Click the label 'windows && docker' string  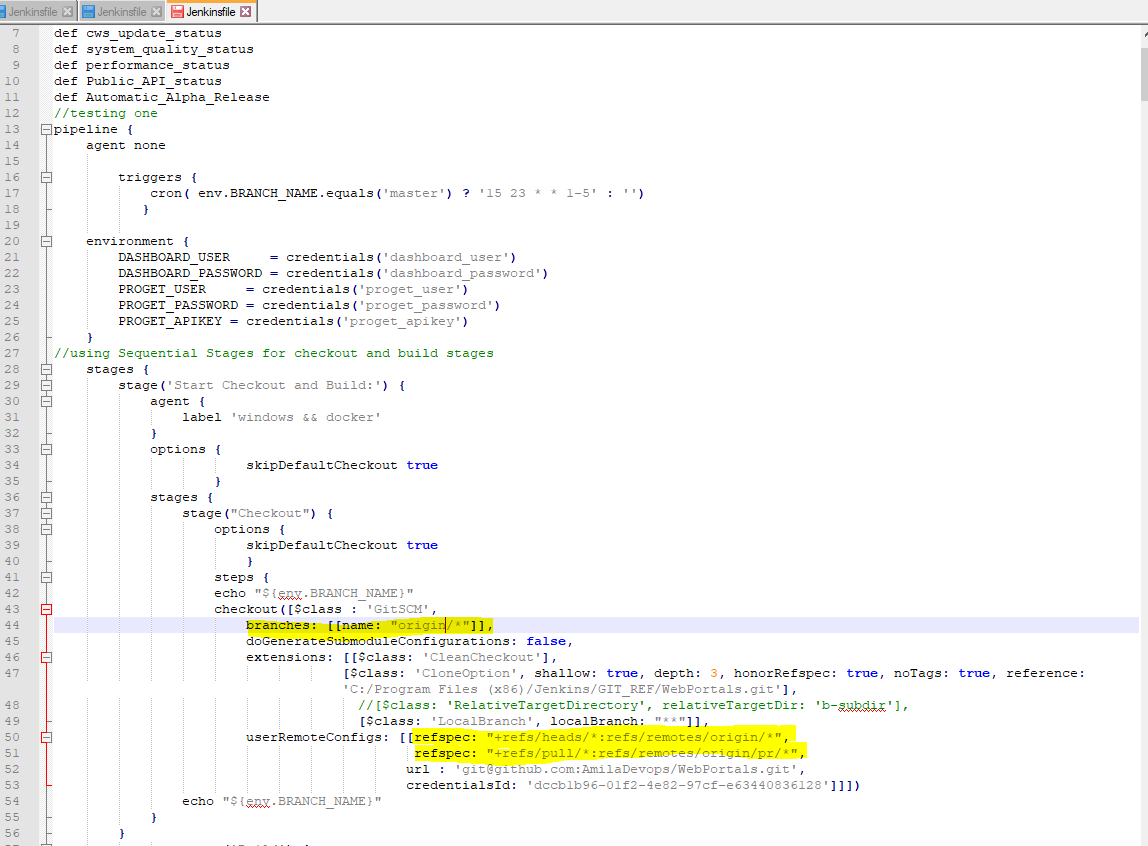[x=306, y=418]
